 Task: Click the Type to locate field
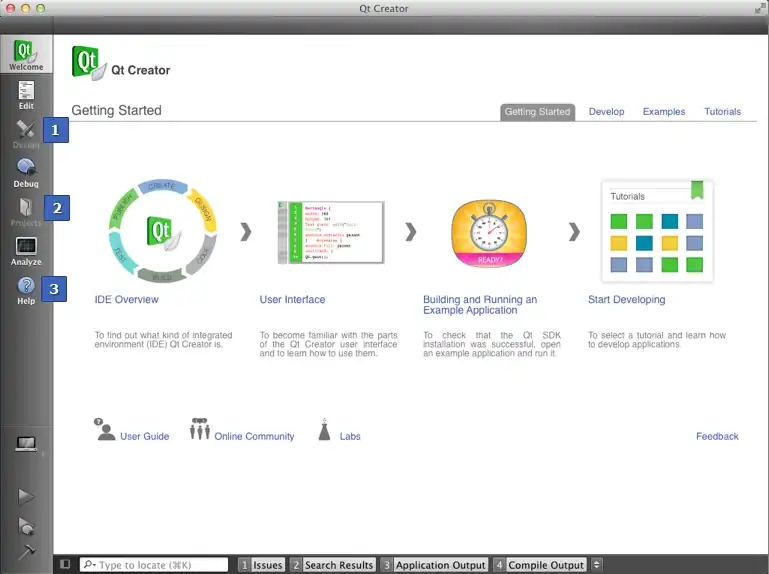[x=160, y=565]
